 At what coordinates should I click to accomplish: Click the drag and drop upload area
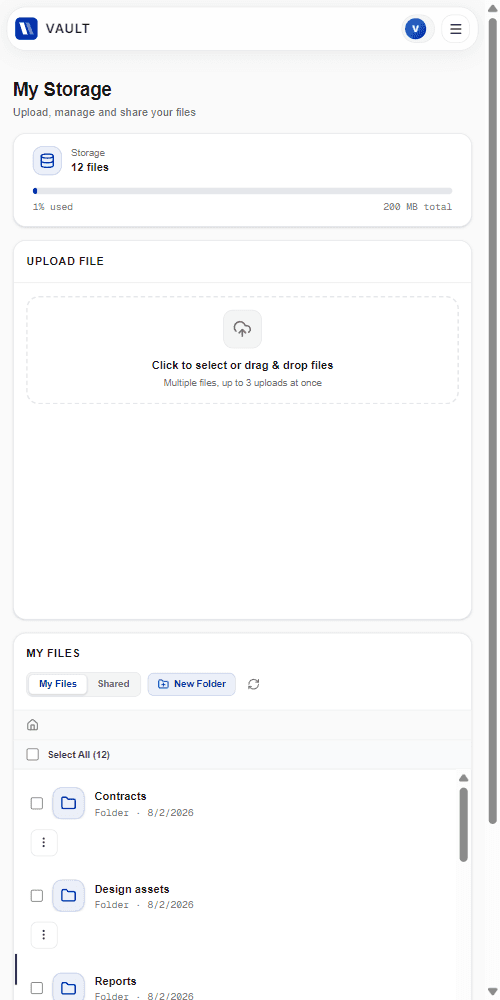tap(242, 349)
